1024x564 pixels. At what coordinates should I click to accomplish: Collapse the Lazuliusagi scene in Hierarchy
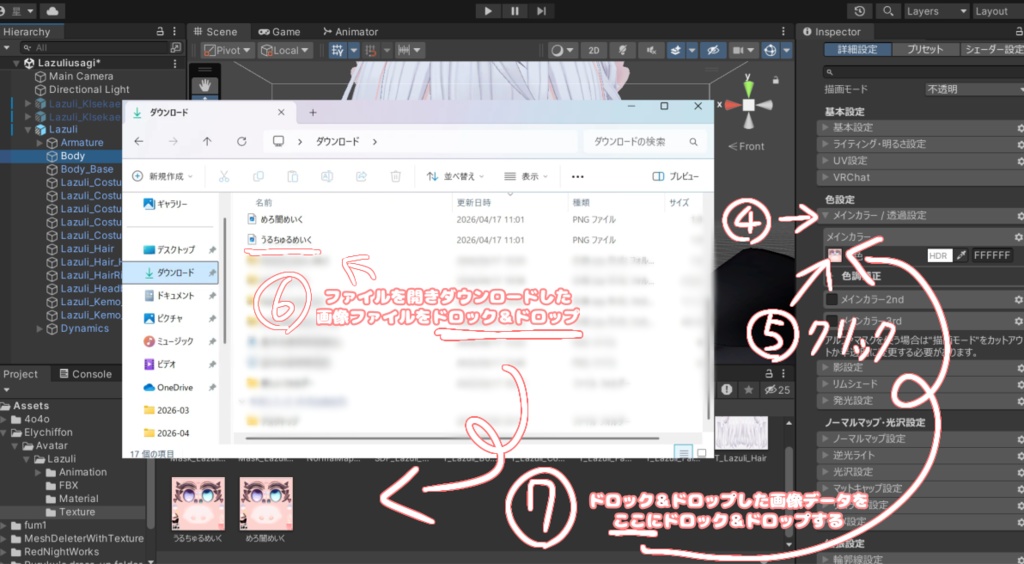tap(17, 63)
